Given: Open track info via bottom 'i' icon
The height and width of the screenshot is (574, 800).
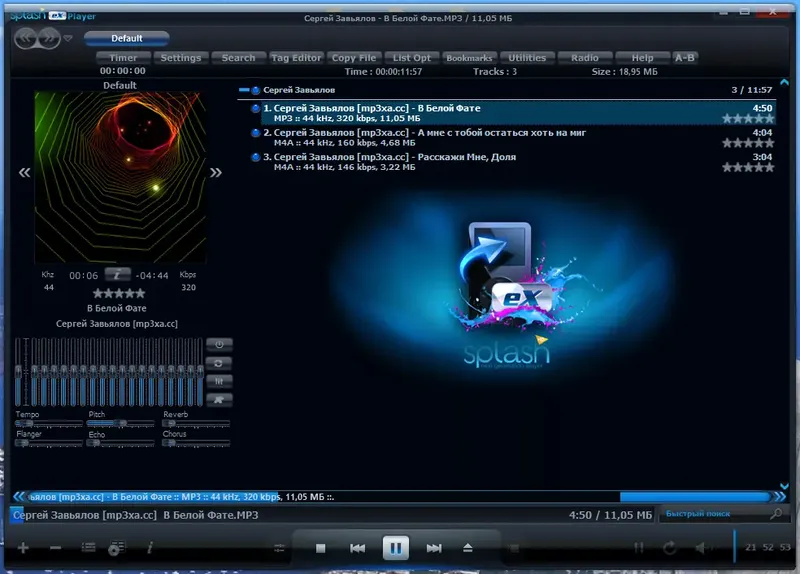Looking at the screenshot, I should 149,548.
